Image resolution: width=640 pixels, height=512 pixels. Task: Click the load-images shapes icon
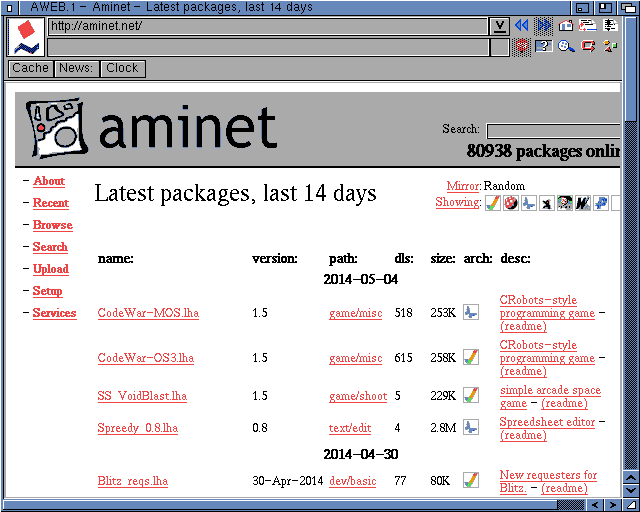610,46
